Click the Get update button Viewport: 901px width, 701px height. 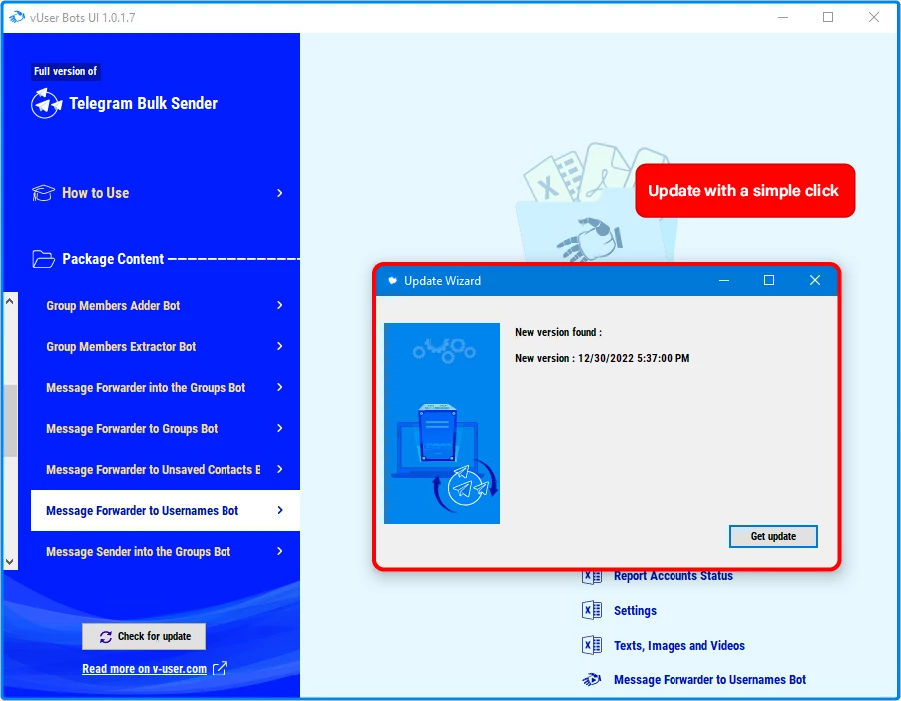(773, 537)
